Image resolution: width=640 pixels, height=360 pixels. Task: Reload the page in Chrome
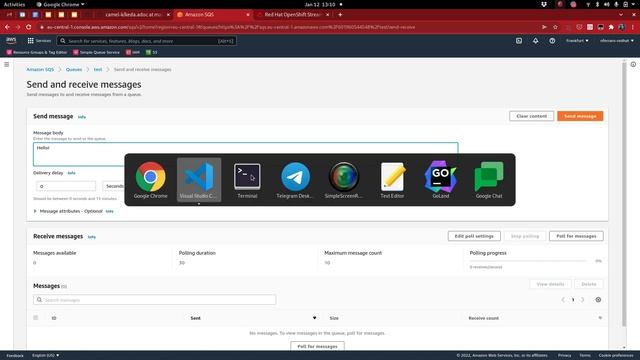(29, 27)
